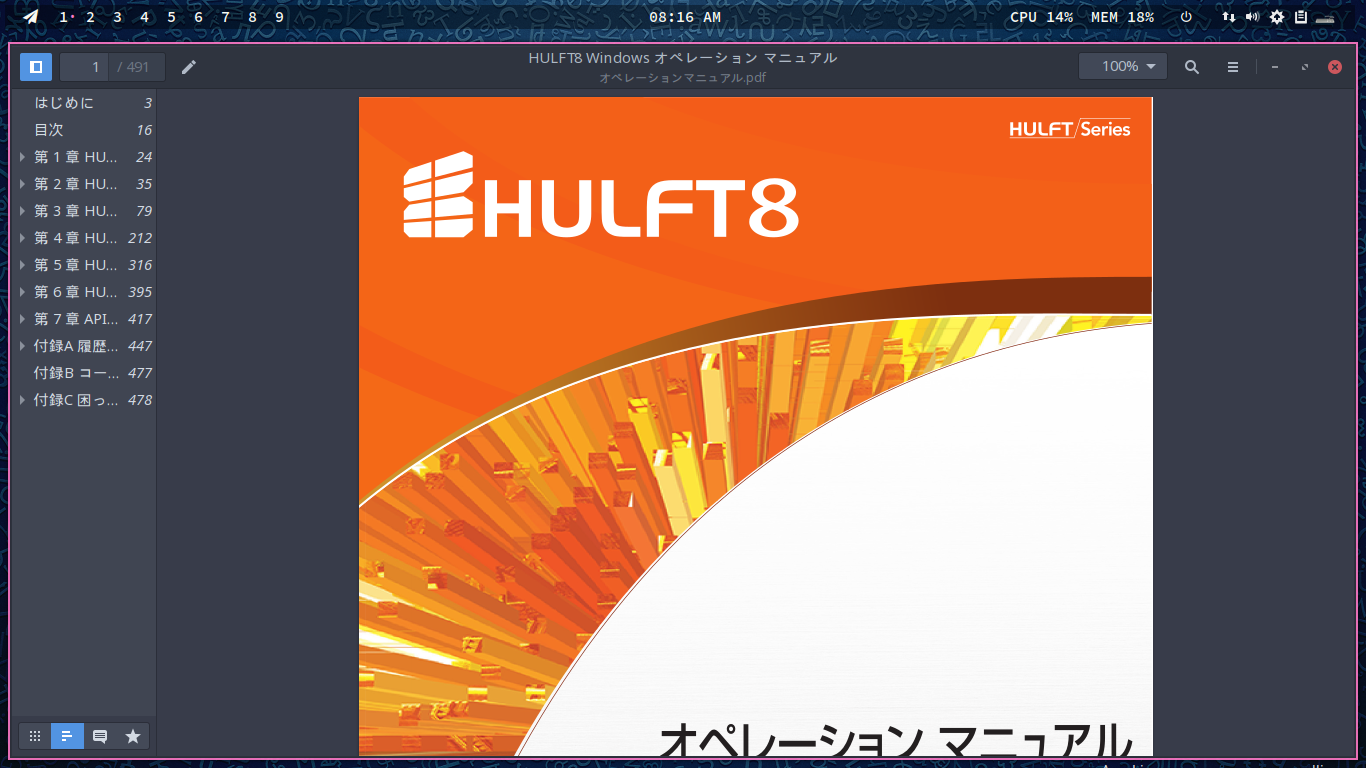This screenshot has height=768, width=1366.
Task: Select 付録C 困っ... outline row text
Action: (76, 400)
